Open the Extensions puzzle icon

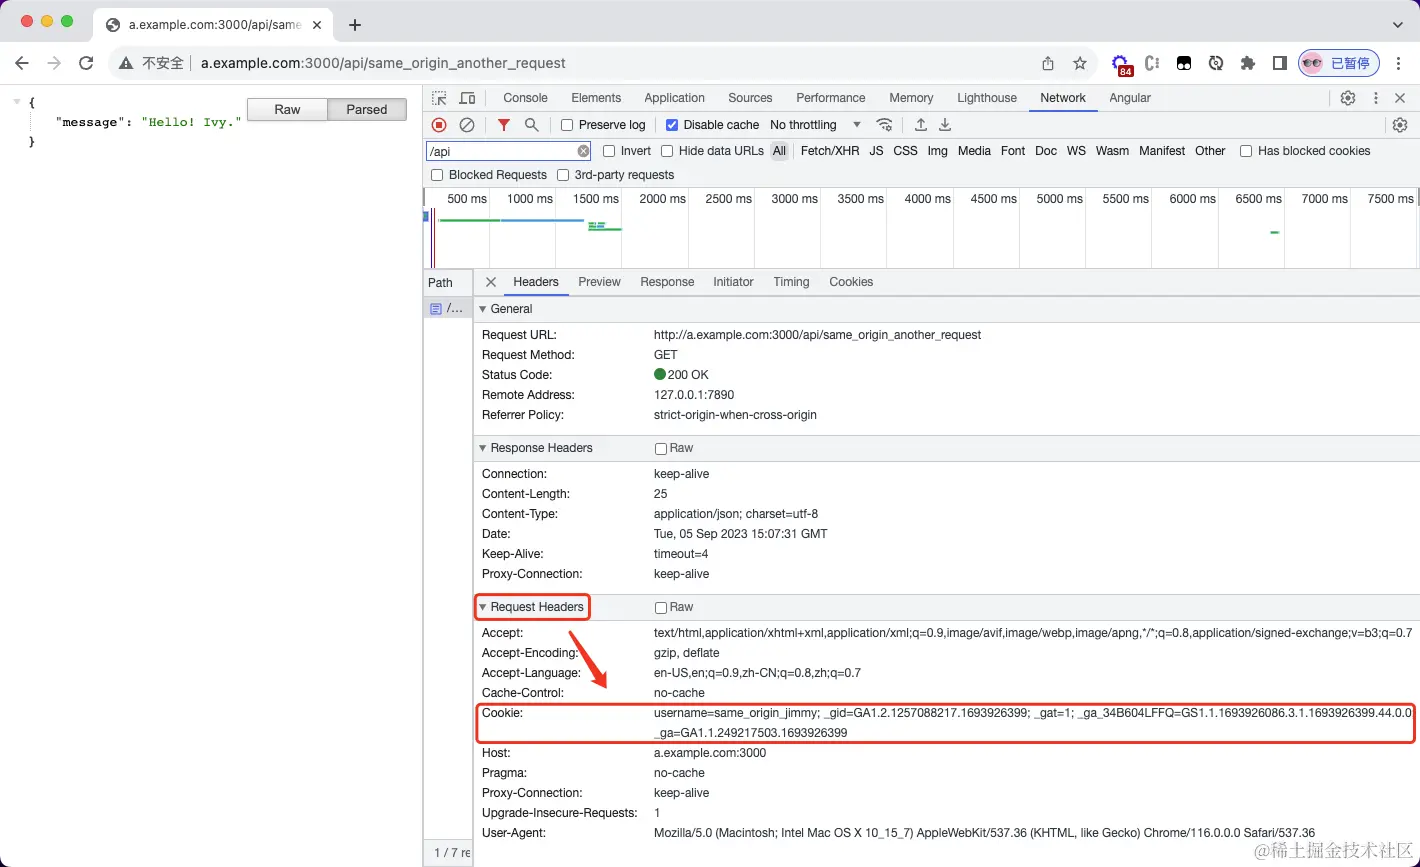(x=1247, y=63)
